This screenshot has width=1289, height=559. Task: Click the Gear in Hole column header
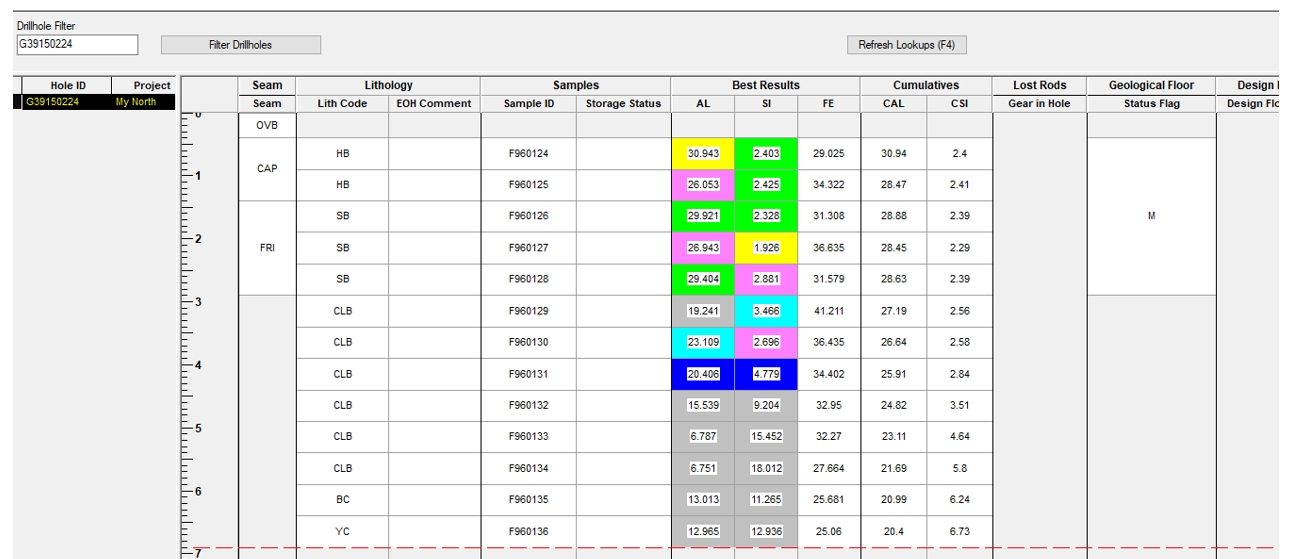click(1039, 104)
